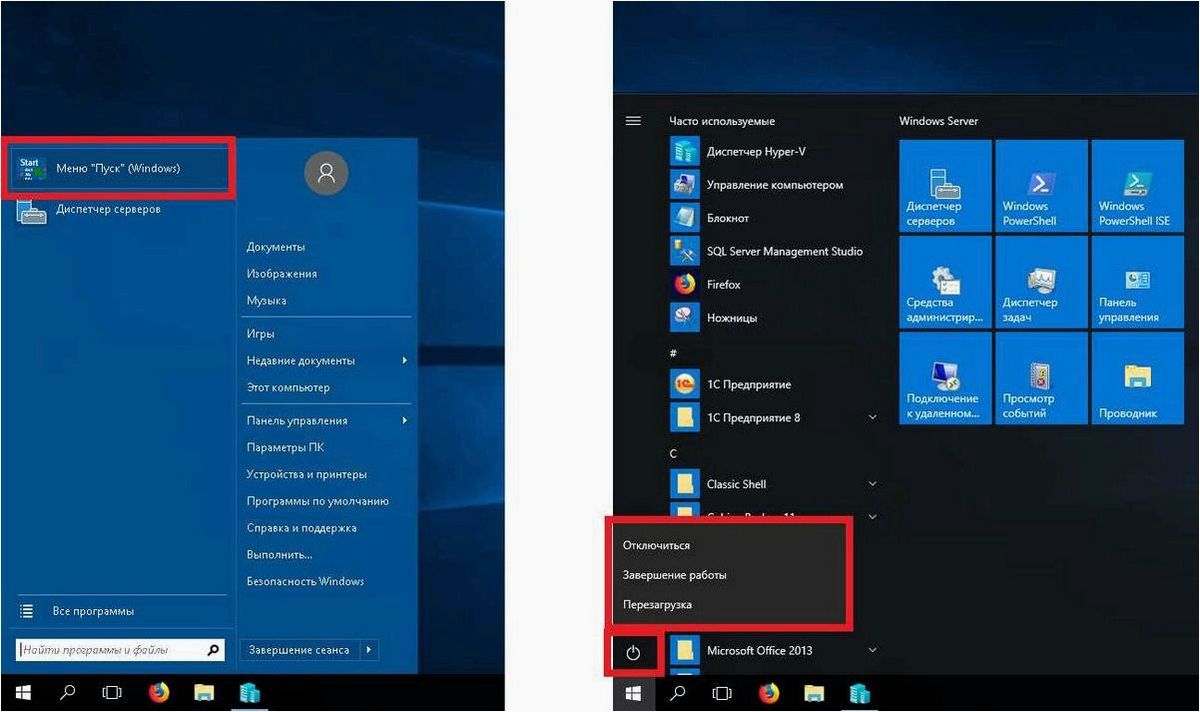Screen dimensions: 1200x712
Task: Open the Windows PowerShell tile
Action: (x=1041, y=186)
